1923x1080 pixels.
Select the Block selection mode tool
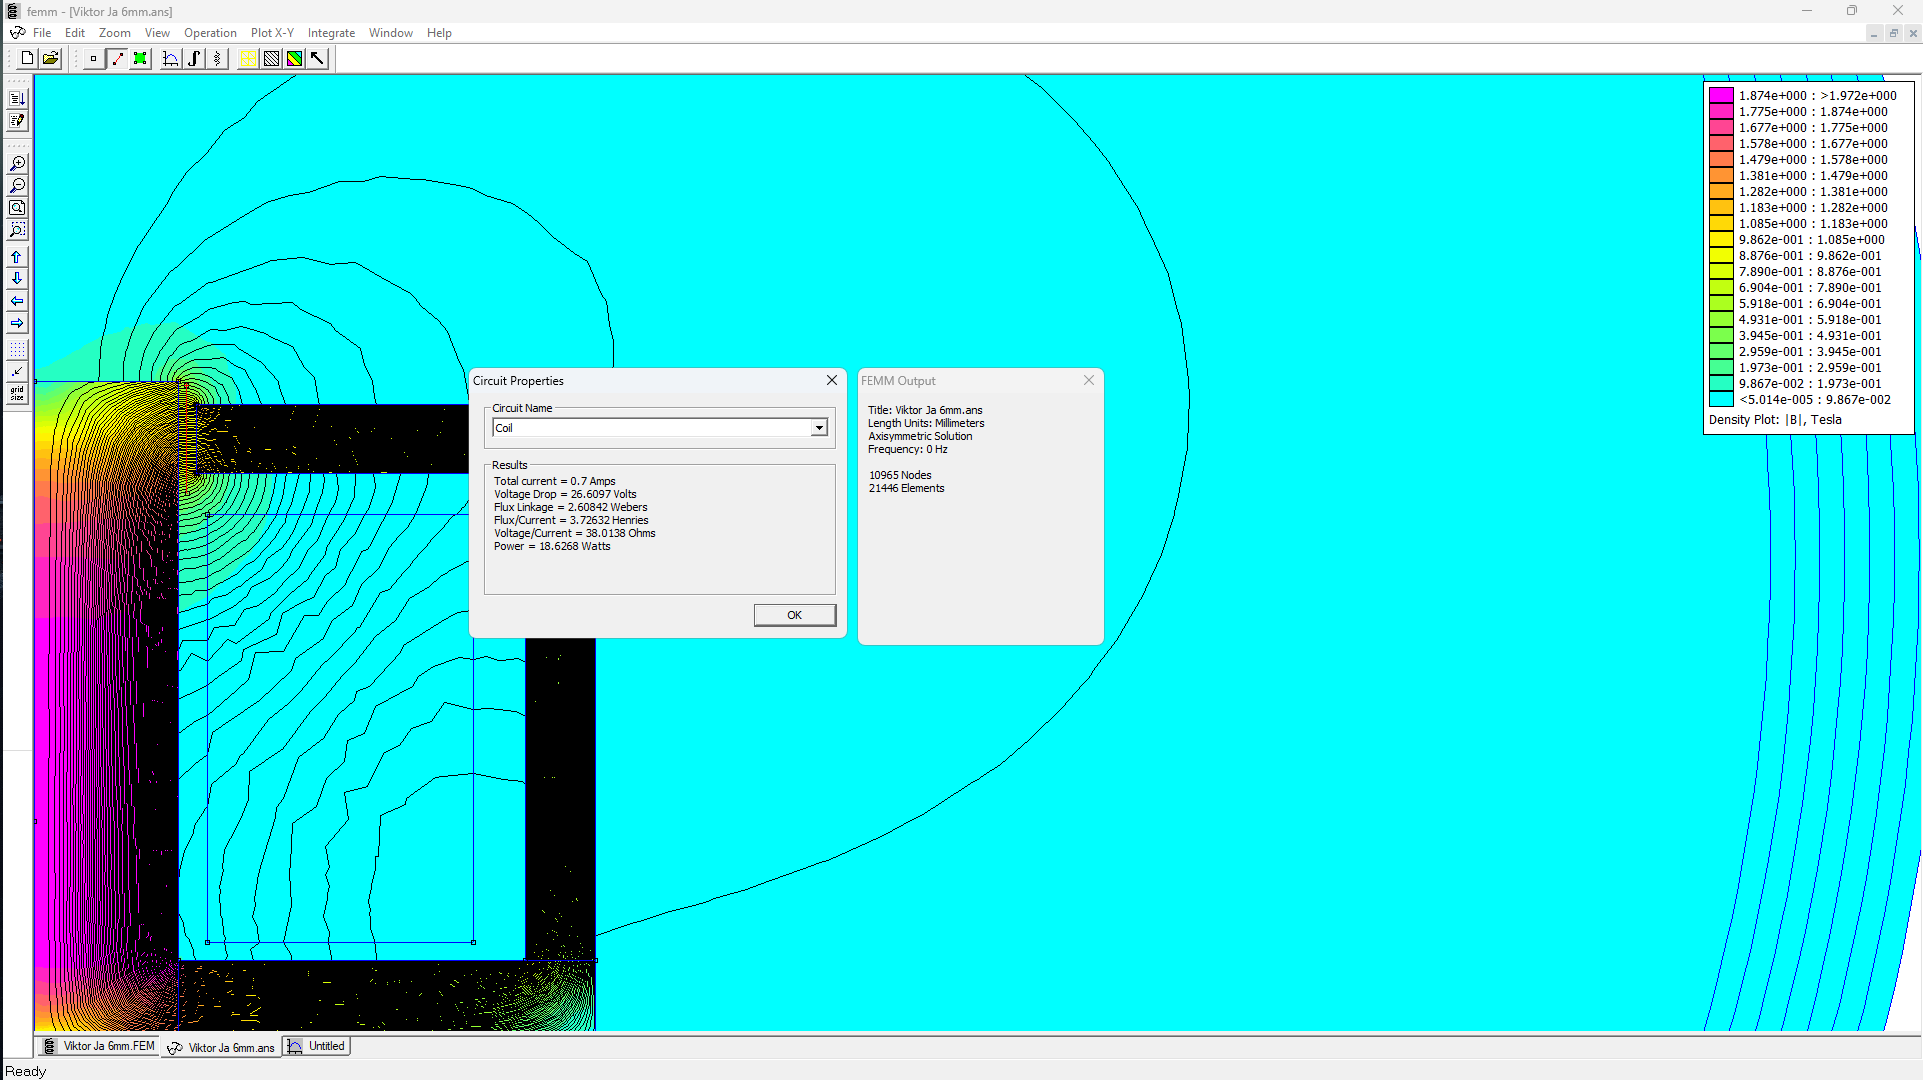[141, 58]
